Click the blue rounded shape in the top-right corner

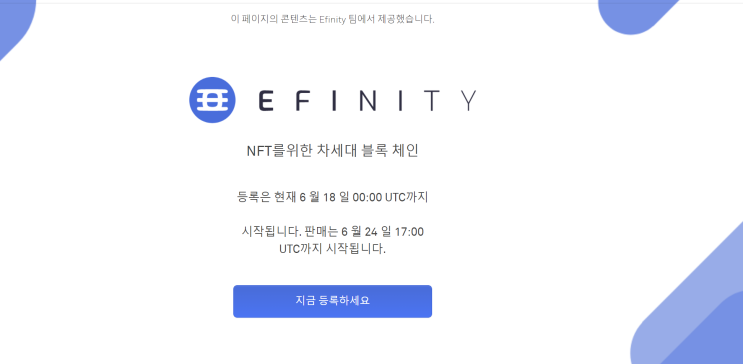coord(633,14)
